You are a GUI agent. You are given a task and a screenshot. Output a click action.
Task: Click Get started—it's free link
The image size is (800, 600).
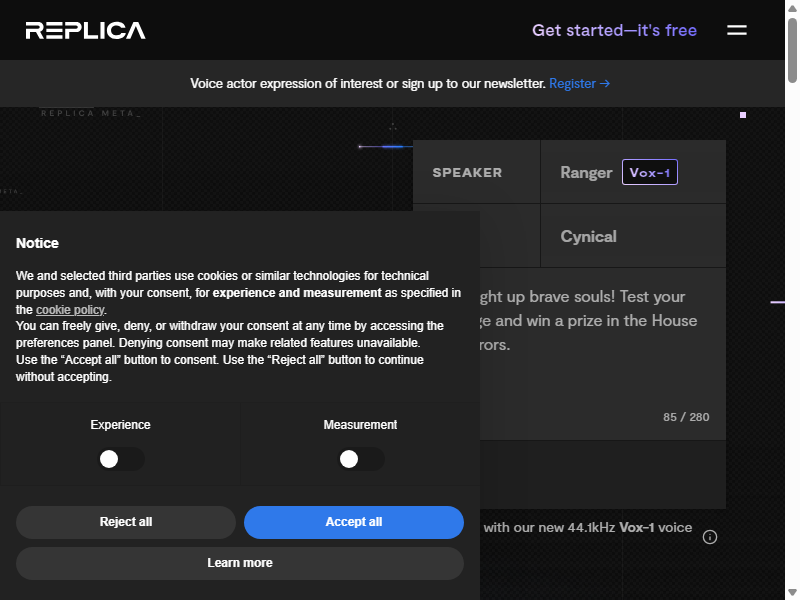click(614, 30)
